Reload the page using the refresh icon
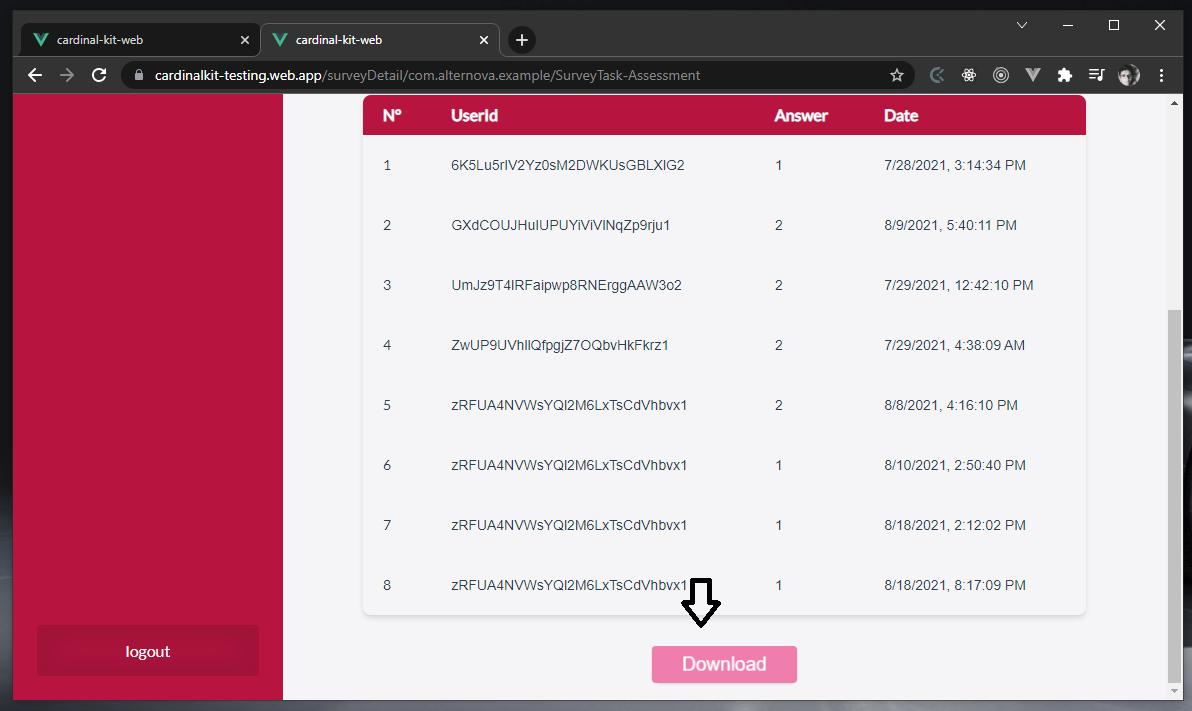 pos(99,75)
